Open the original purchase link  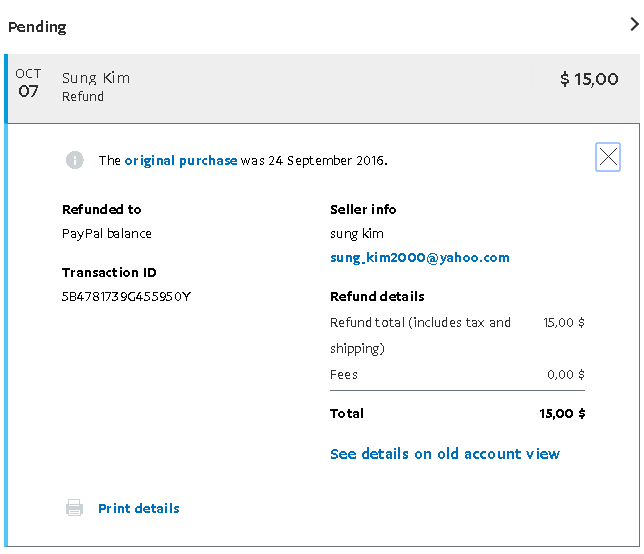point(181,160)
